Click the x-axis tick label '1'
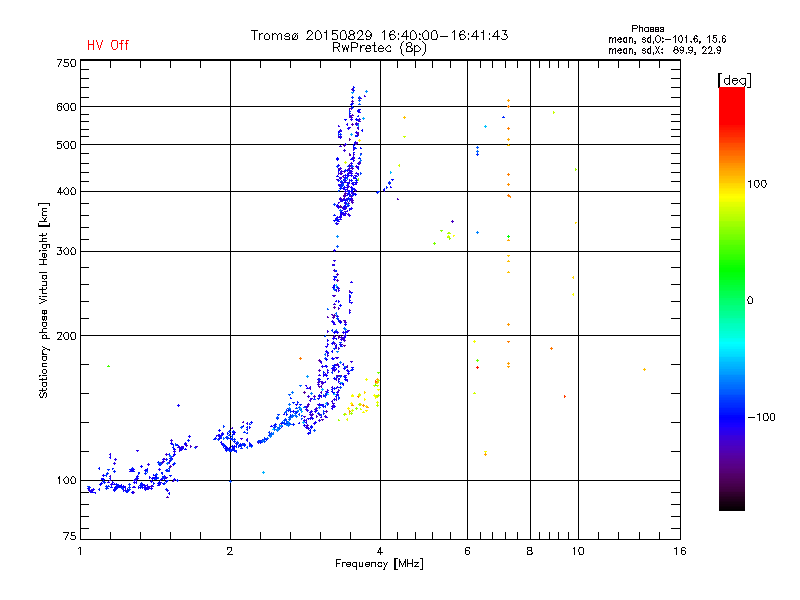Screen dimensions: 800x600 pyautogui.click(x=80, y=551)
